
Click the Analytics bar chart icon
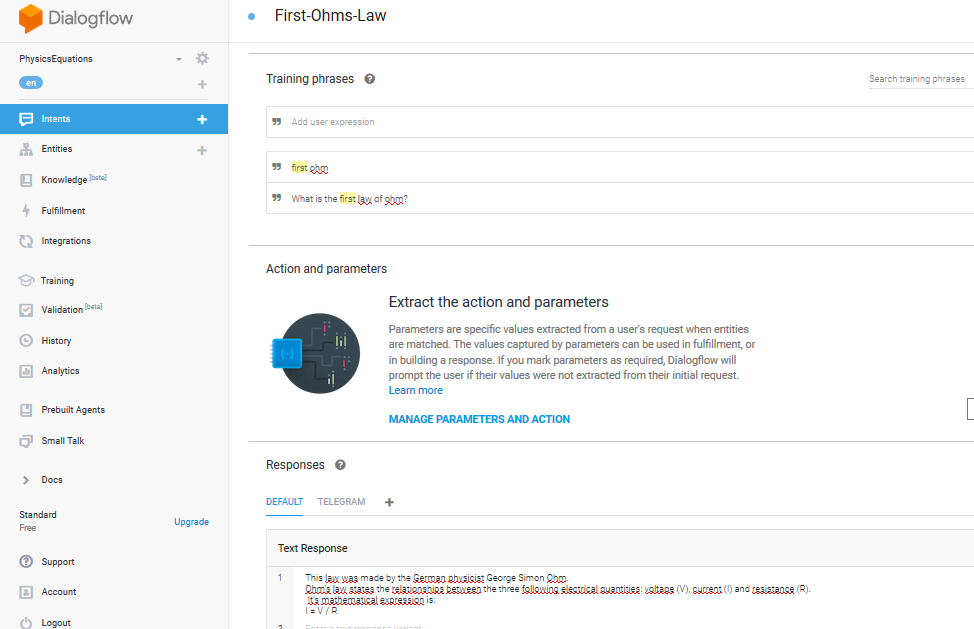click(26, 371)
